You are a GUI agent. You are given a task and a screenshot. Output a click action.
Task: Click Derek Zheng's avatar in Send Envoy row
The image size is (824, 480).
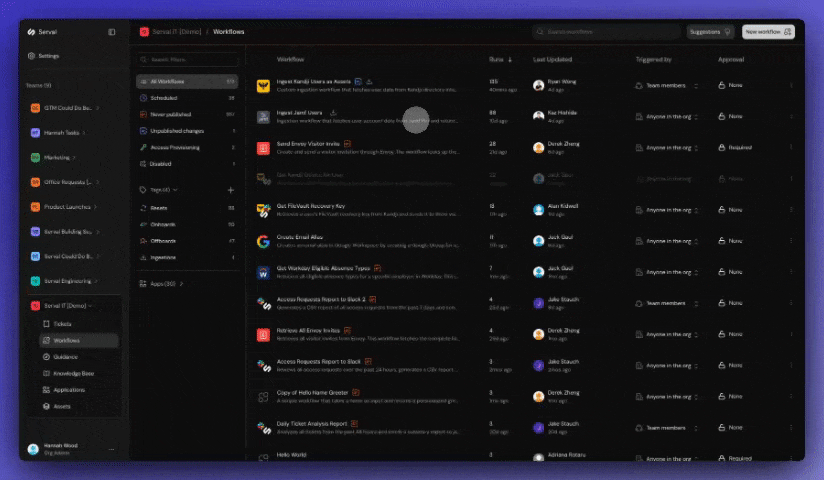pos(538,148)
